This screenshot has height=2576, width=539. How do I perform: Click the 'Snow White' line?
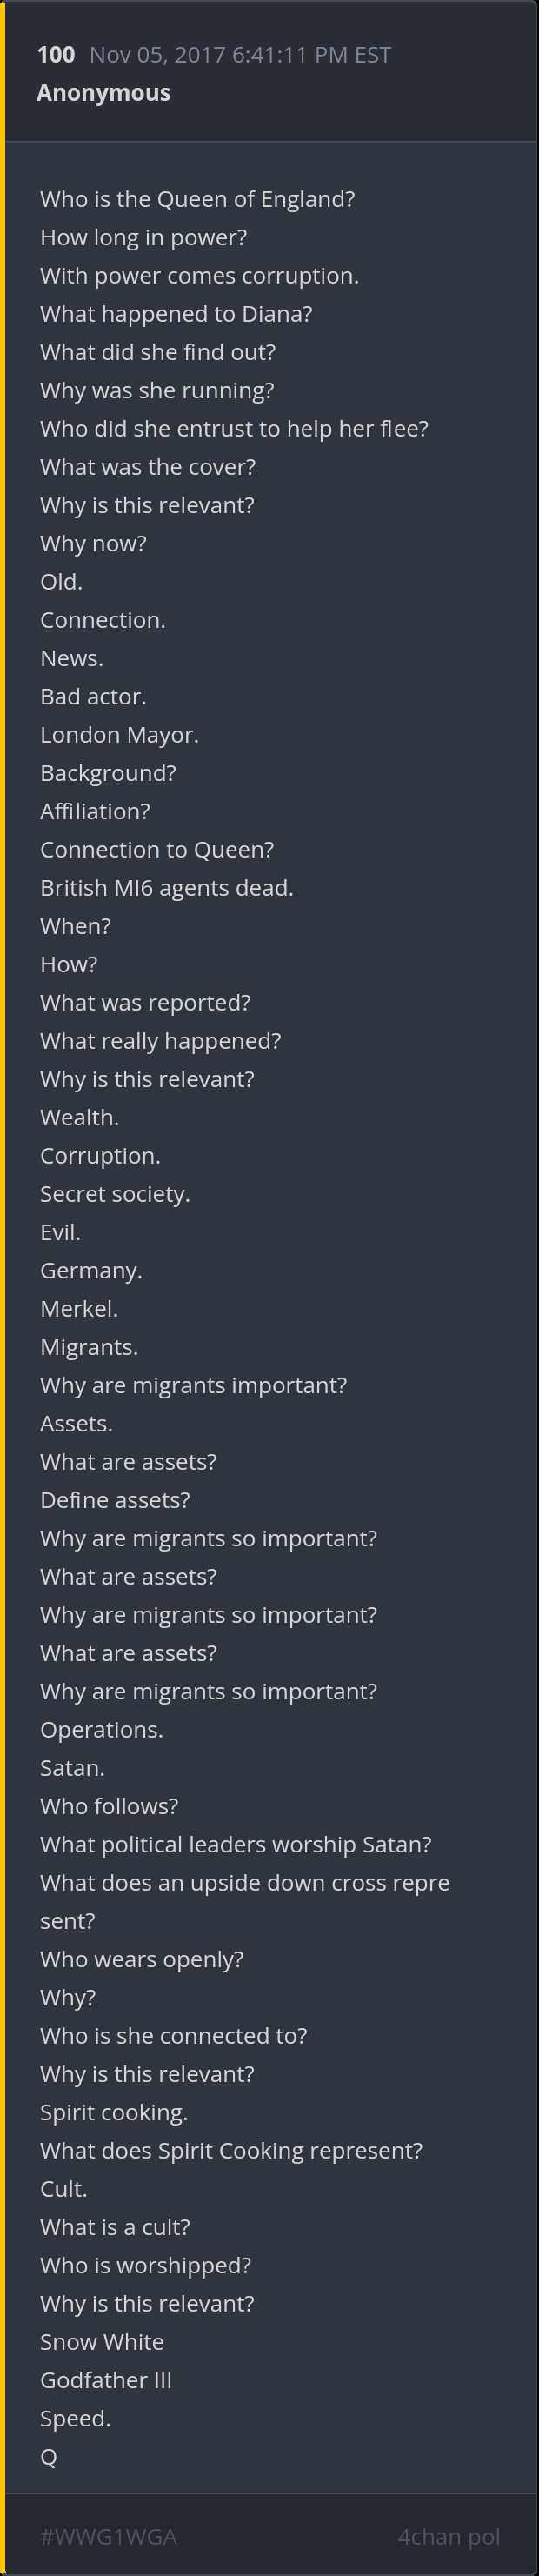click(x=101, y=2342)
